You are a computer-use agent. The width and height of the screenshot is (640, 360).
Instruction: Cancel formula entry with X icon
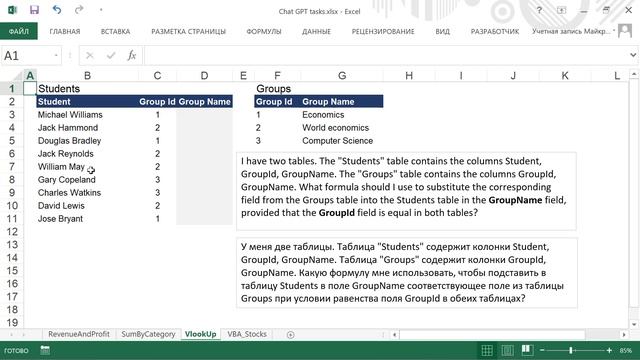(x=90, y=56)
